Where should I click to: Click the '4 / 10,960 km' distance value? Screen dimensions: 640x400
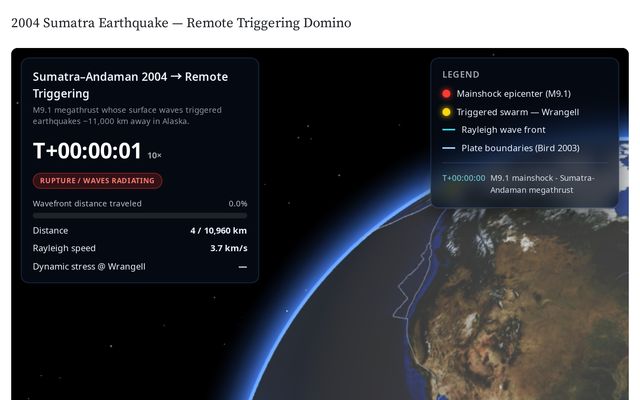tap(218, 231)
